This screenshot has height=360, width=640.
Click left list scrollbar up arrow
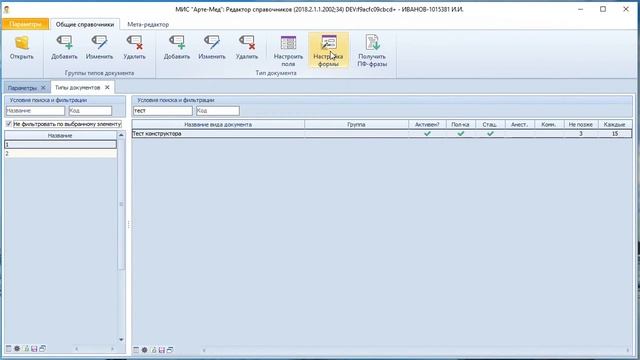(121, 135)
